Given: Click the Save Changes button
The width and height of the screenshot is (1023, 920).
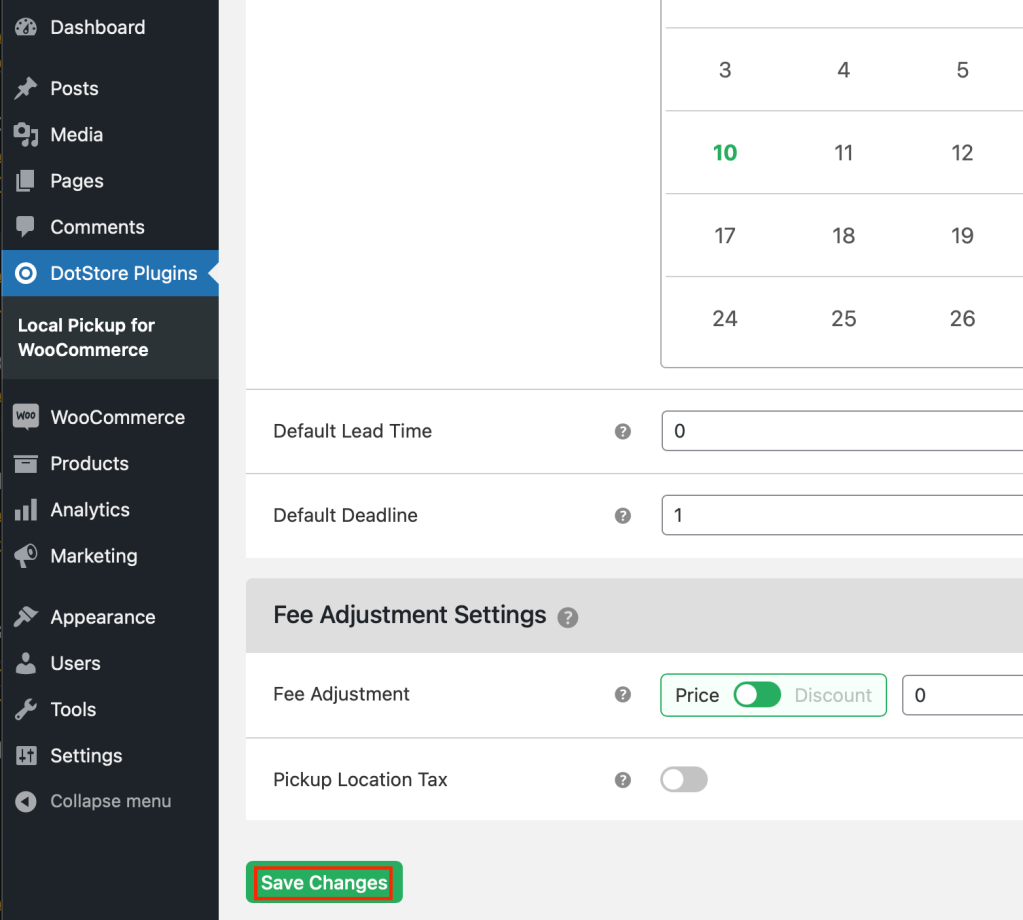Looking at the screenshot, I should coord(323,882).
